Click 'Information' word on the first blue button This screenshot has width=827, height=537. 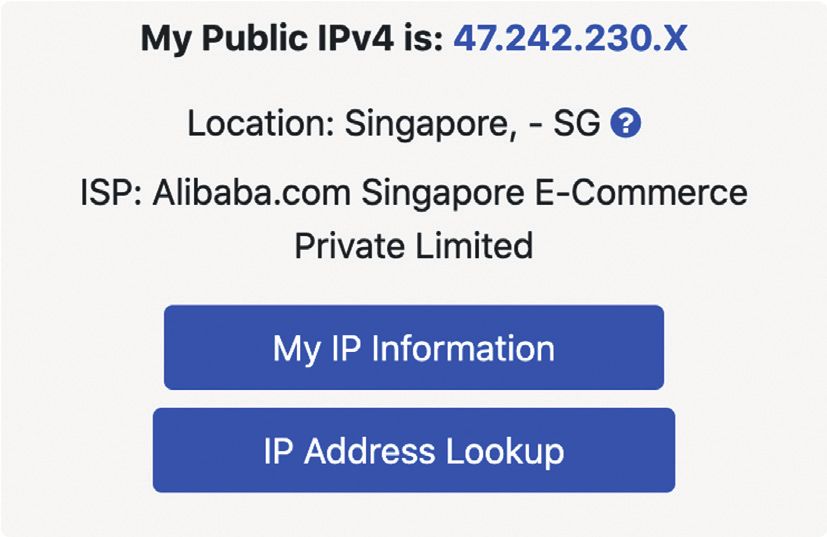coord(463,348)
